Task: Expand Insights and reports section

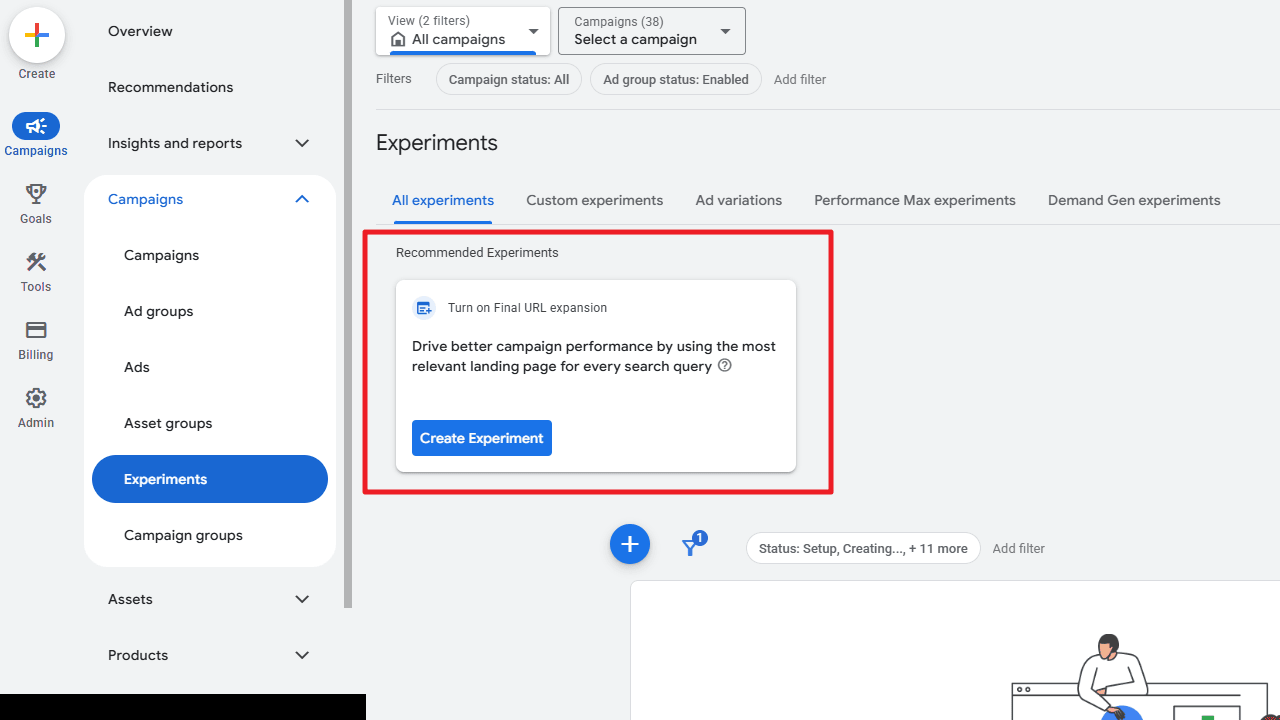Action: click(x=302, y=143)
